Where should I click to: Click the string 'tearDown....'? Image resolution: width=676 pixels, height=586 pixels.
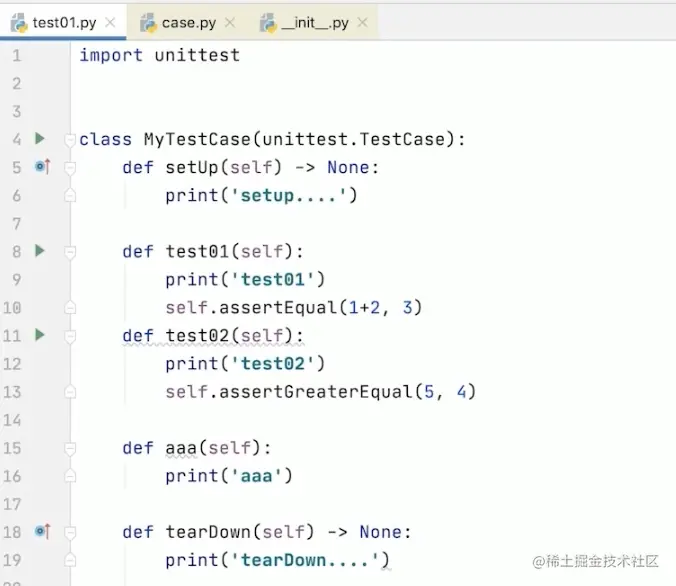click(305, 560)
